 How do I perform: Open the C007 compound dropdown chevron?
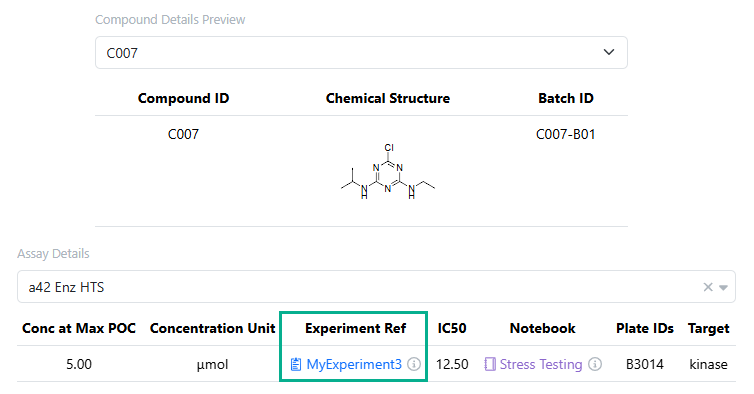[x=609, y=52]
